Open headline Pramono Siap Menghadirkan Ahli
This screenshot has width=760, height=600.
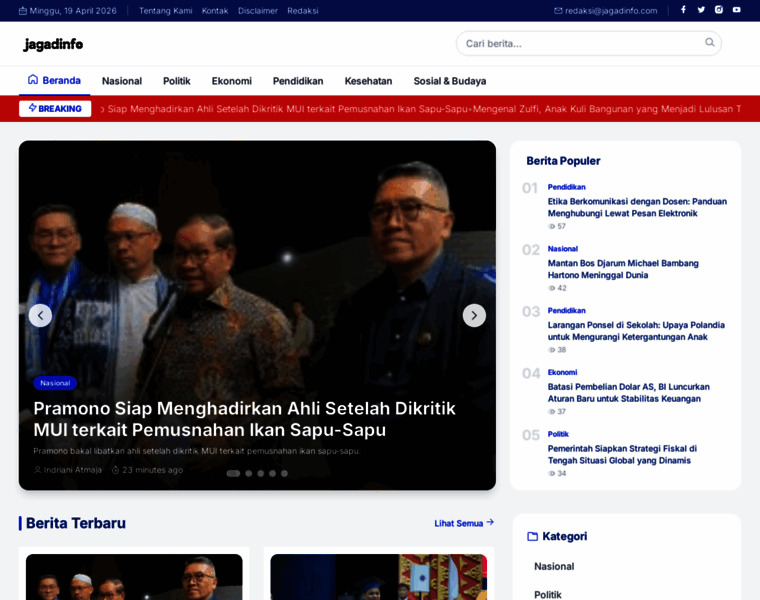coord(244,419)
